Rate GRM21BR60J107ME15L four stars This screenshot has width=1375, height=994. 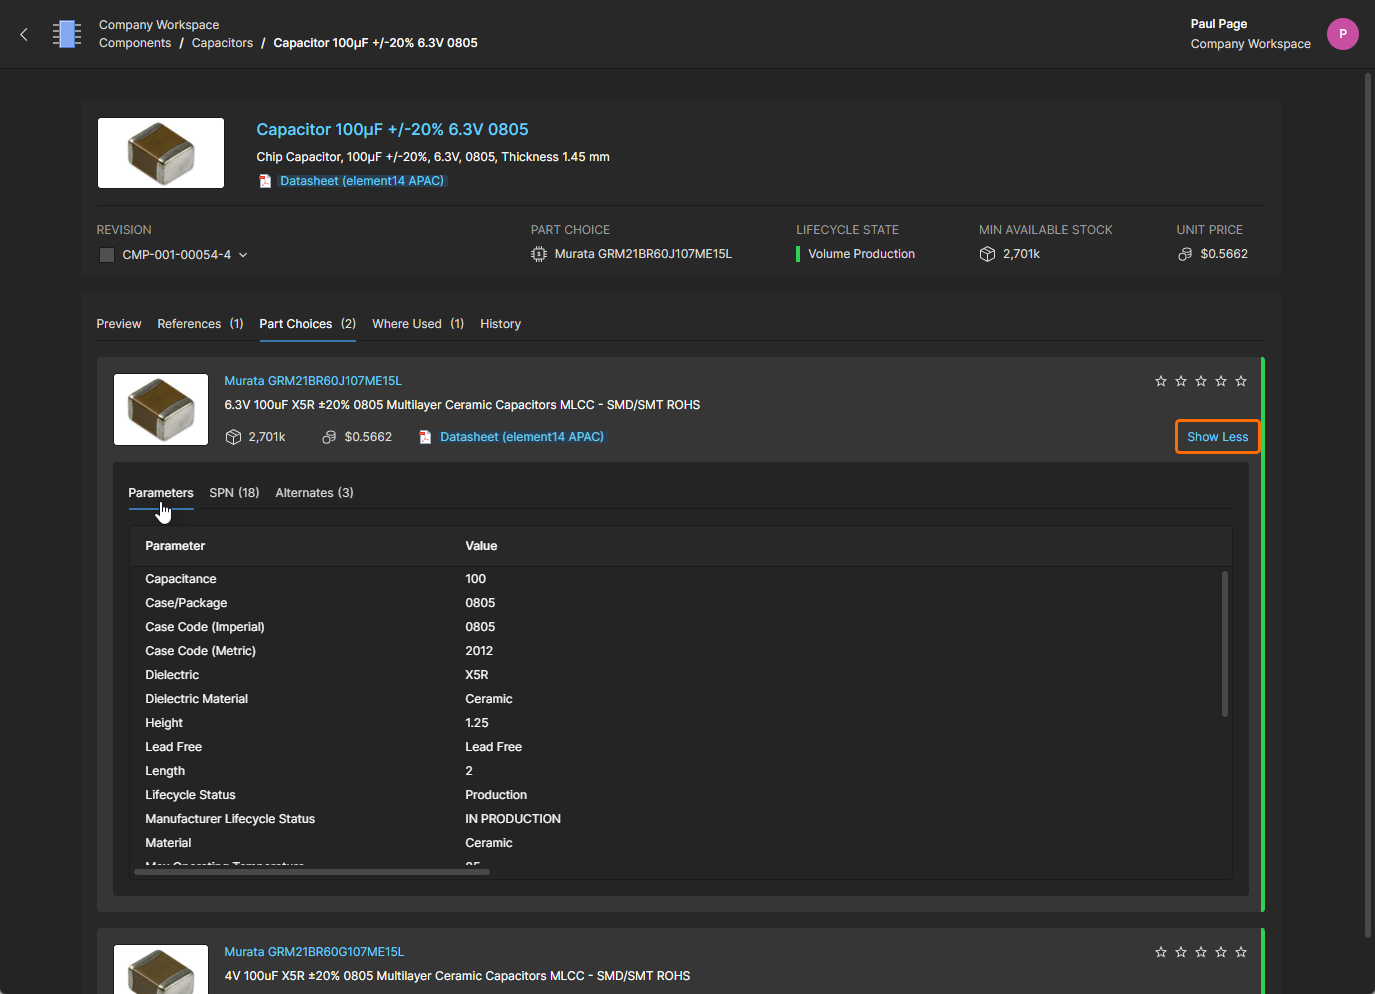tap(1221, 381)
